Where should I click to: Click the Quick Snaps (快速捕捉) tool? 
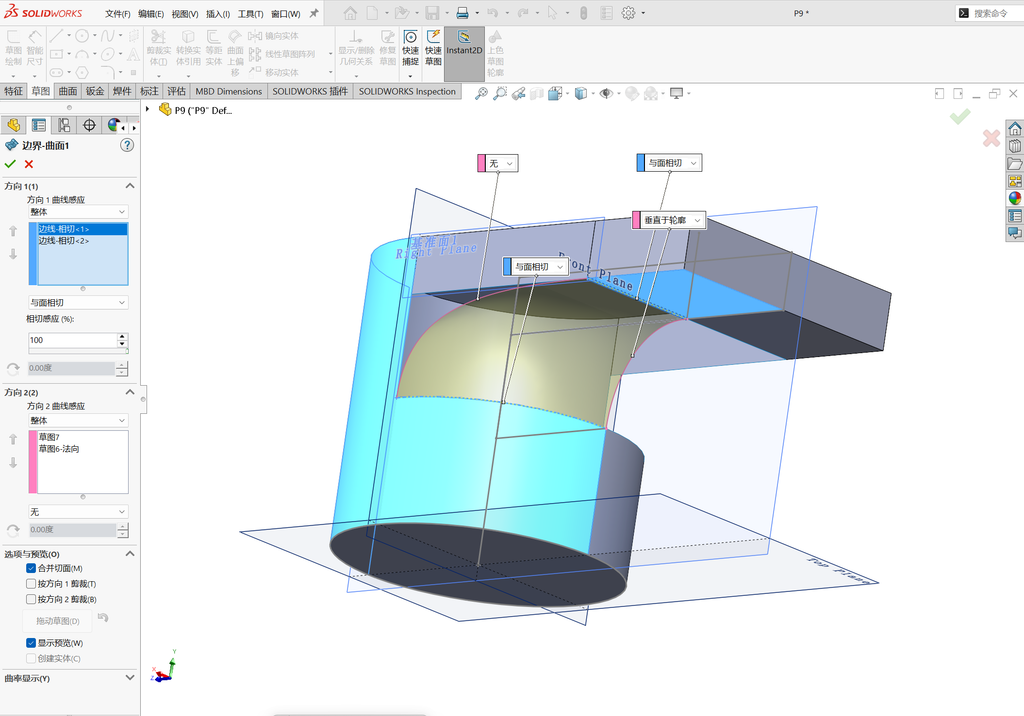(410, 48)
